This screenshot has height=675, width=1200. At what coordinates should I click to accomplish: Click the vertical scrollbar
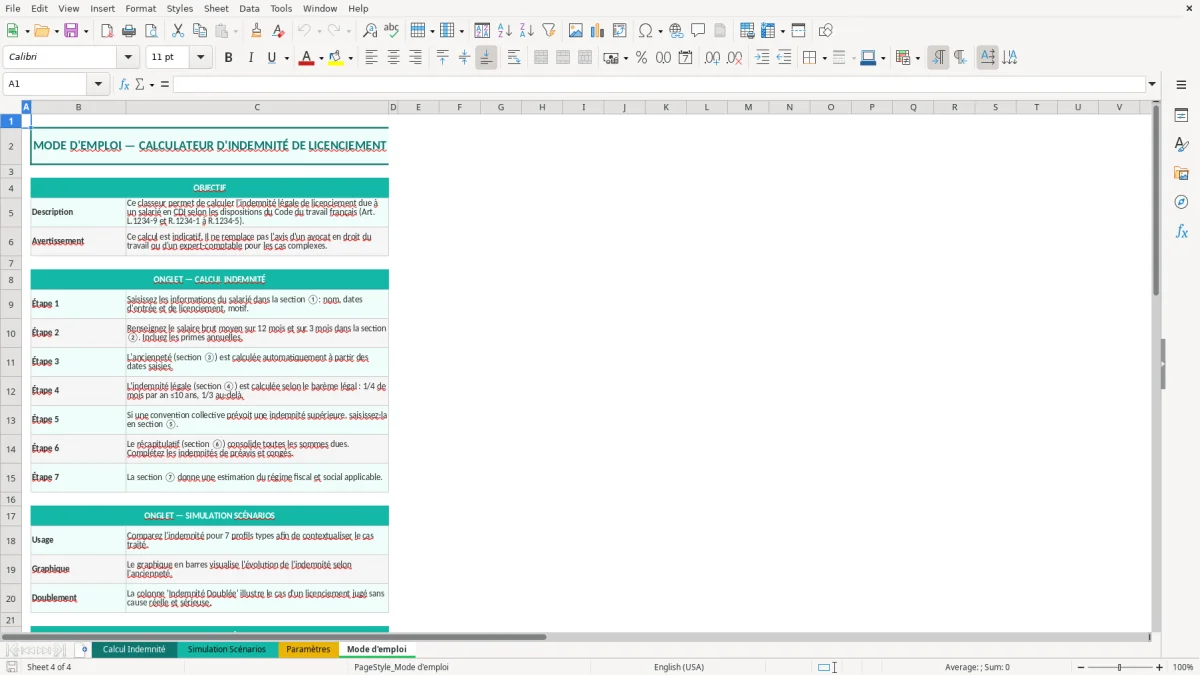pyautogui.click(x=1156, y=200)
